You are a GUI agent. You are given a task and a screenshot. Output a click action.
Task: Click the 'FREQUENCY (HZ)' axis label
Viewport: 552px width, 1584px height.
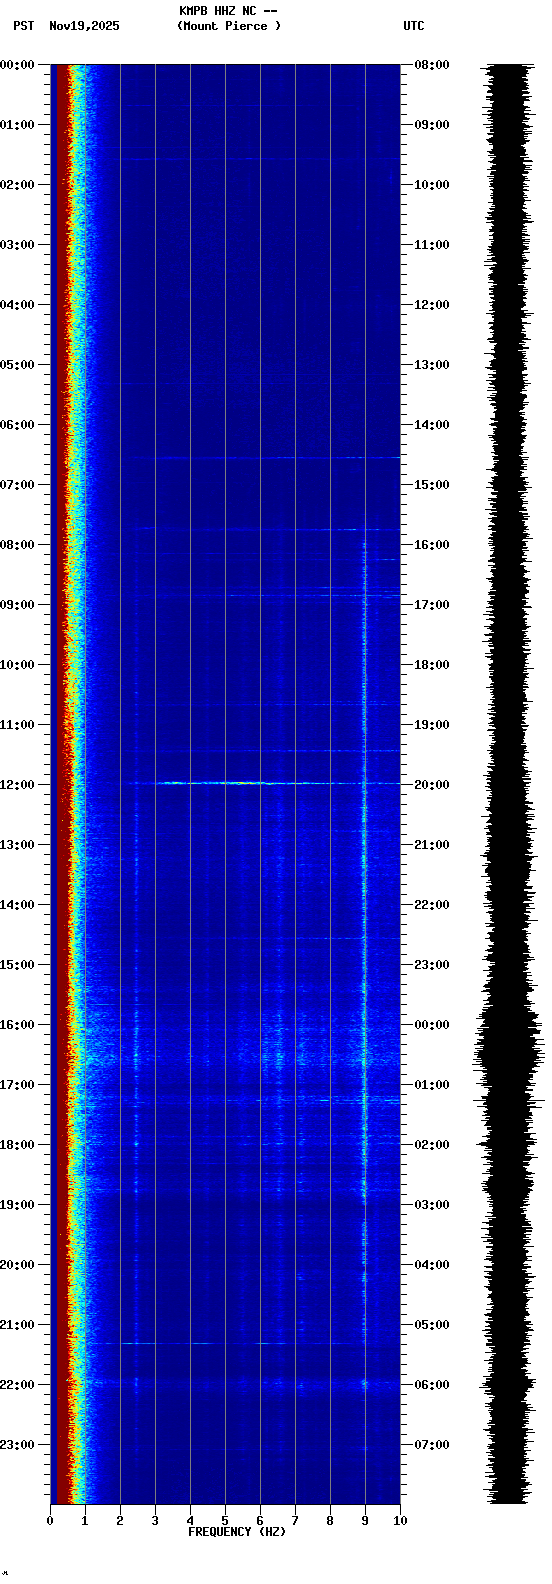tap(237, 1532)
